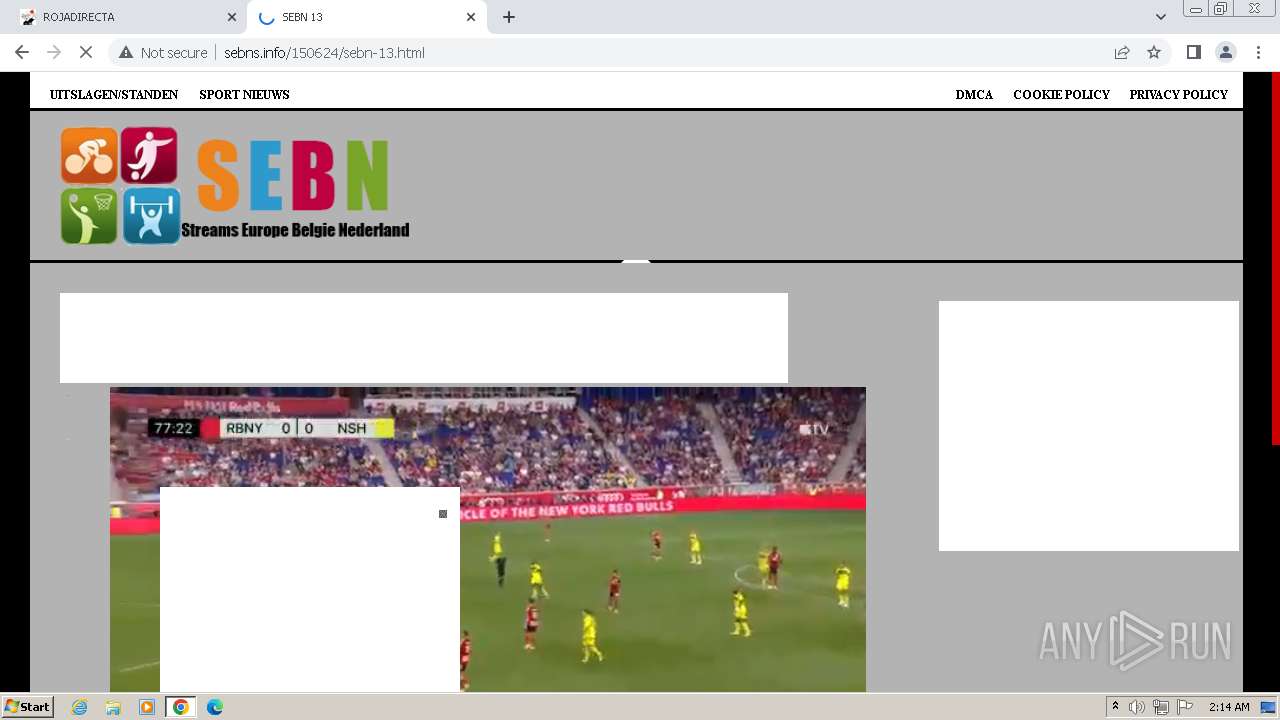
Task: View Not secure site information
Action: pyautogui.click(x=163, y=52)
